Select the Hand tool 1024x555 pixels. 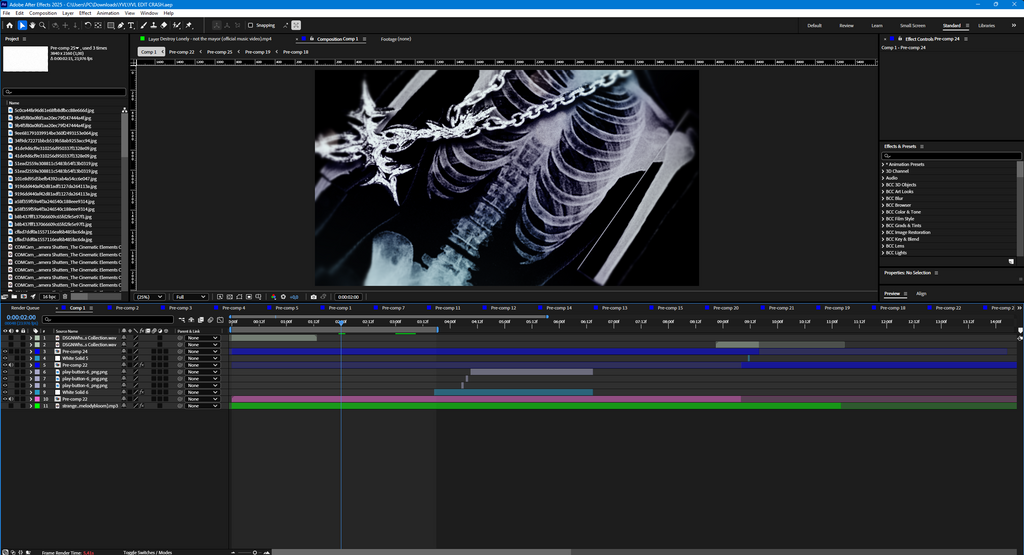(32, 25)
